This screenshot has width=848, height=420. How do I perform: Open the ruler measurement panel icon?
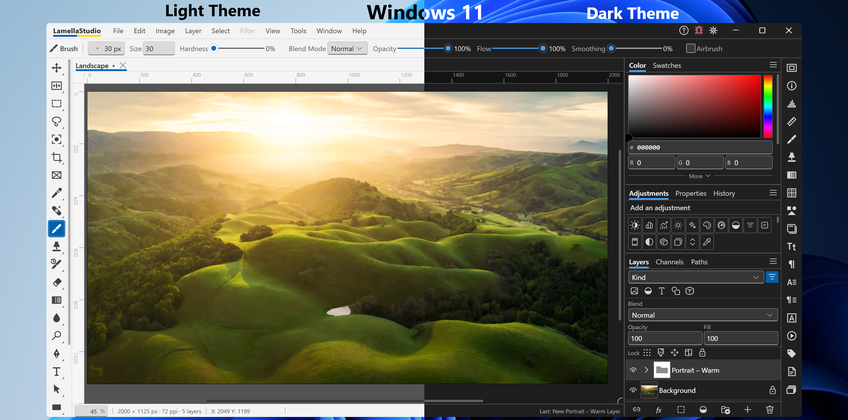click(x=792, y=122)
